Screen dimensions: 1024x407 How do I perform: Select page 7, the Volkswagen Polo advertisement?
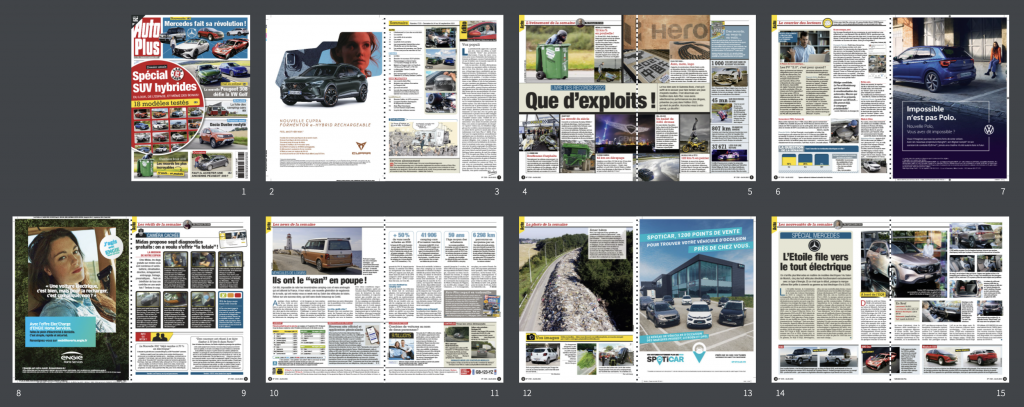950,98
